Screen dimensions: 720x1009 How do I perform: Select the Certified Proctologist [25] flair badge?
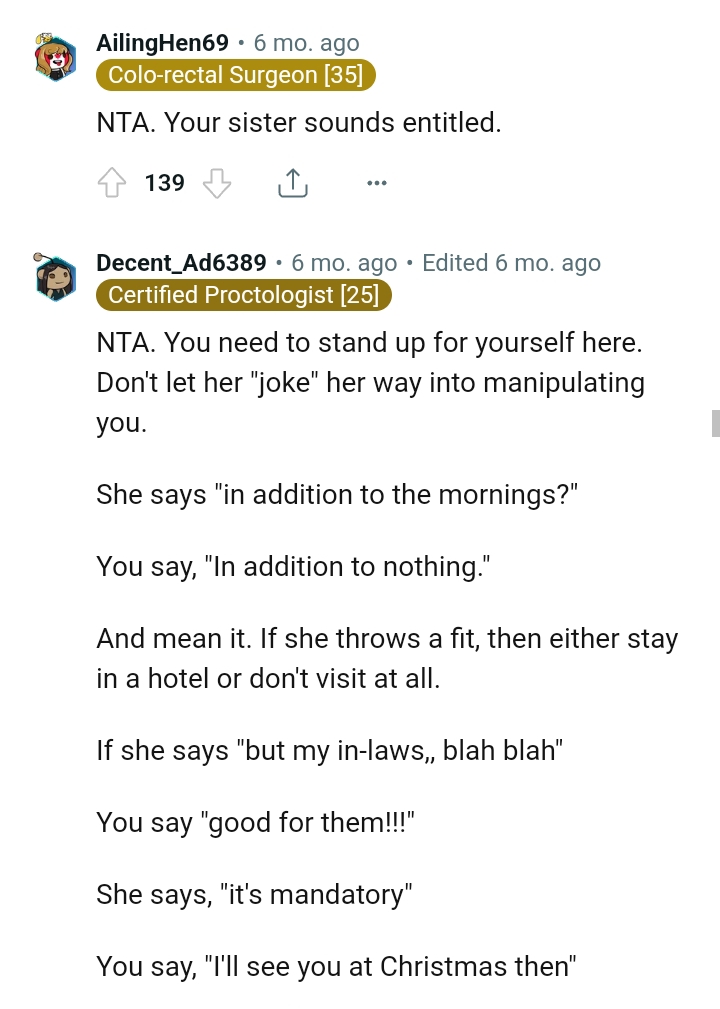click(244, 295)
